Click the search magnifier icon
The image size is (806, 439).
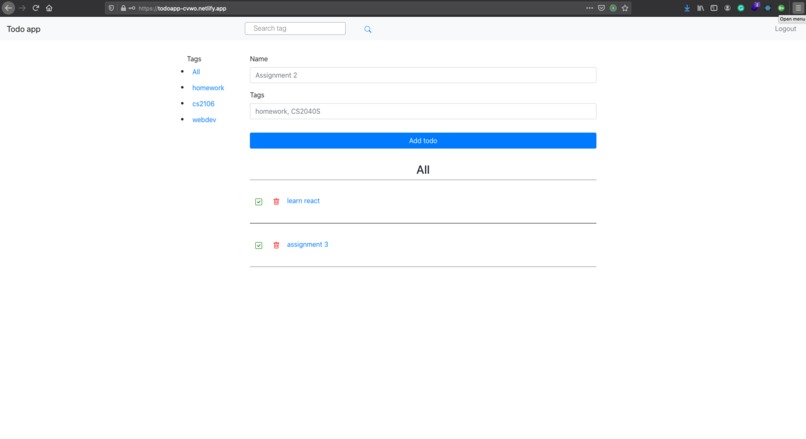tap(368, 29)
